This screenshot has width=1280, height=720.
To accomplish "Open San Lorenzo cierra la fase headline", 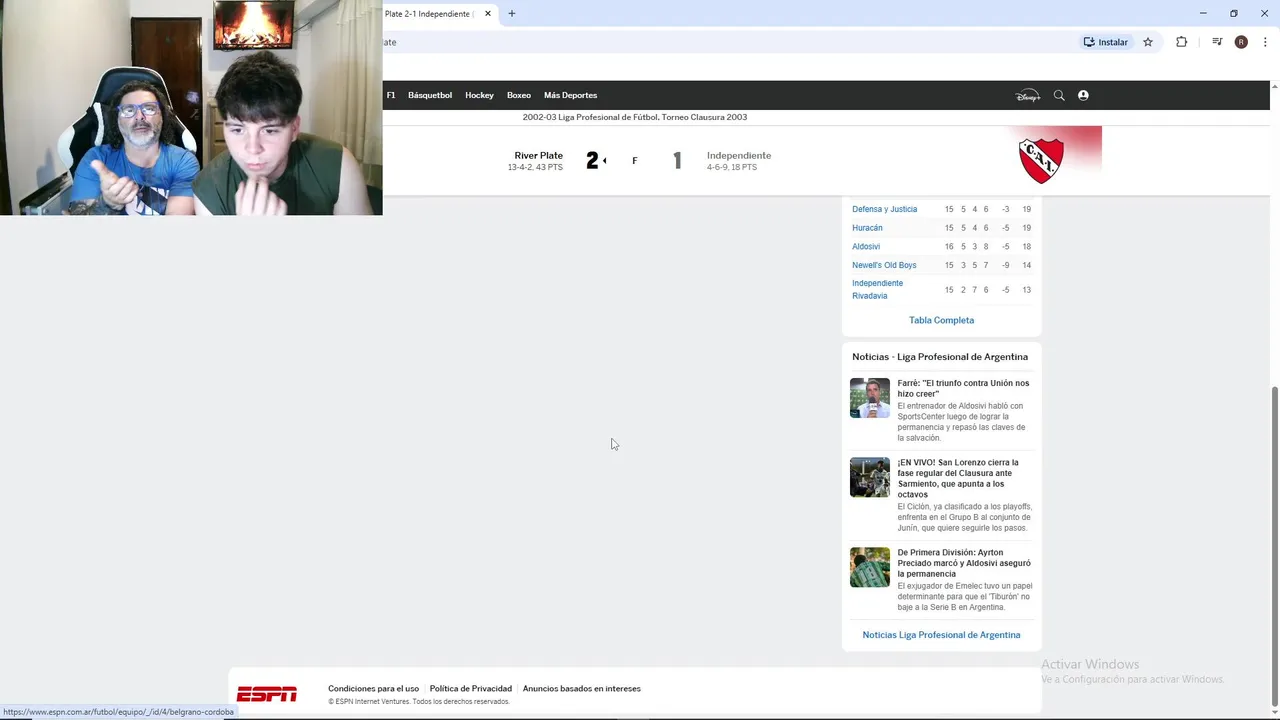I will coord(958,478).
